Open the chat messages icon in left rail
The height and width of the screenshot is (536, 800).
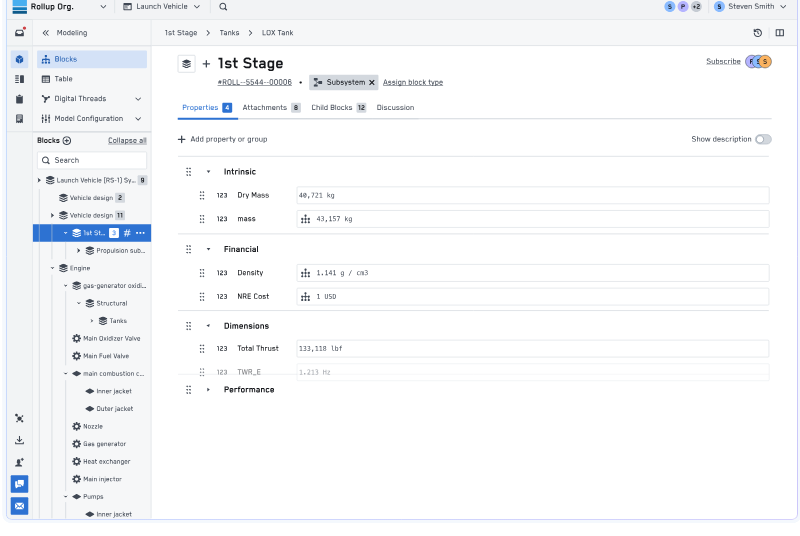click(x=19, y=484)
